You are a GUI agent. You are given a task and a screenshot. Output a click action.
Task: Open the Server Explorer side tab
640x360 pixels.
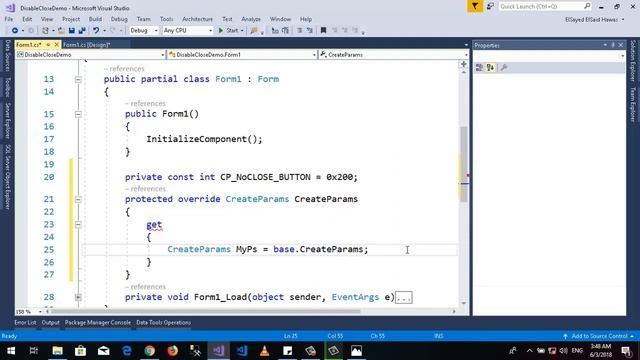click(7, 121)
